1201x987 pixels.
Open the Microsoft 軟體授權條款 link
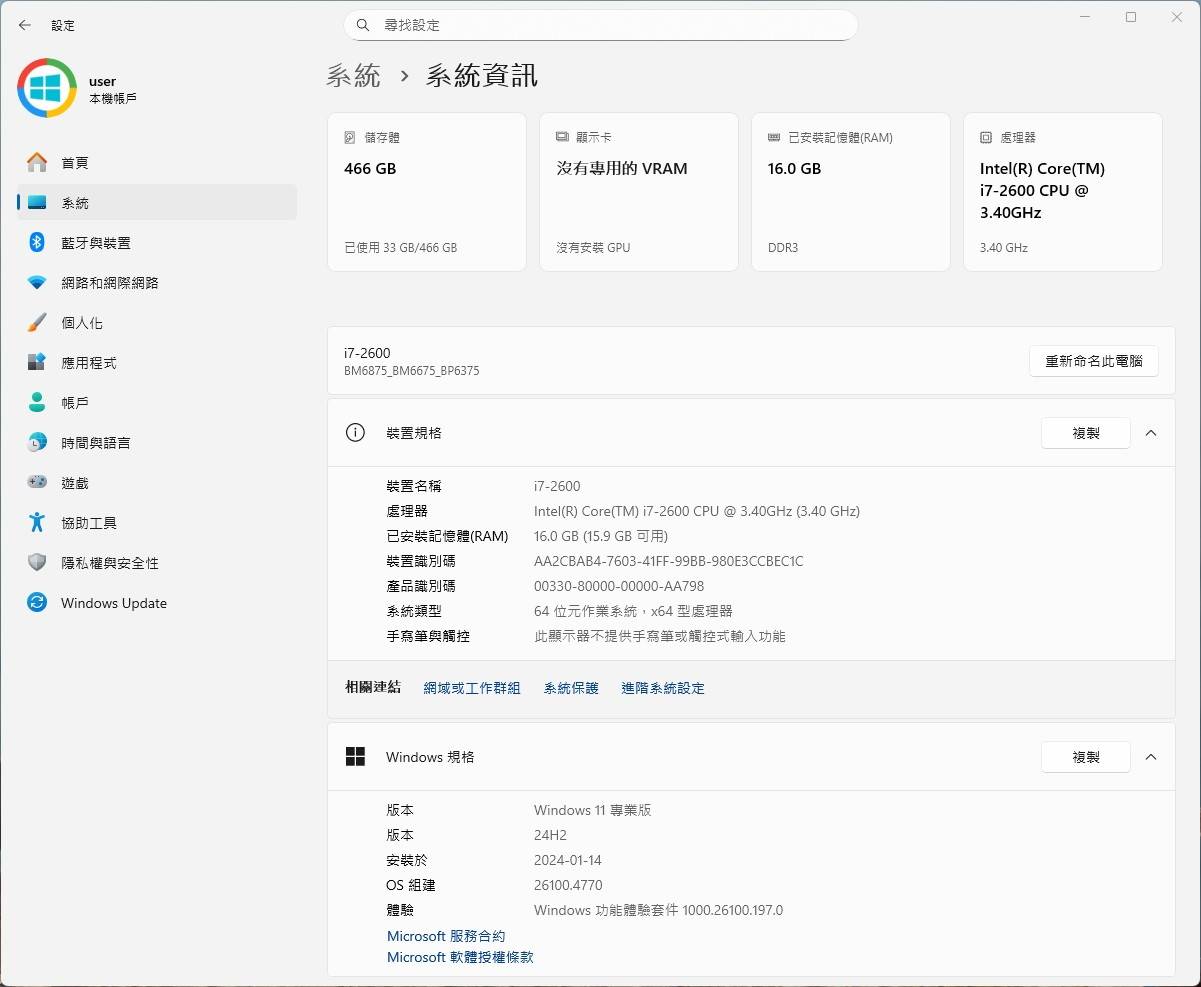click(x=460, y=957)
